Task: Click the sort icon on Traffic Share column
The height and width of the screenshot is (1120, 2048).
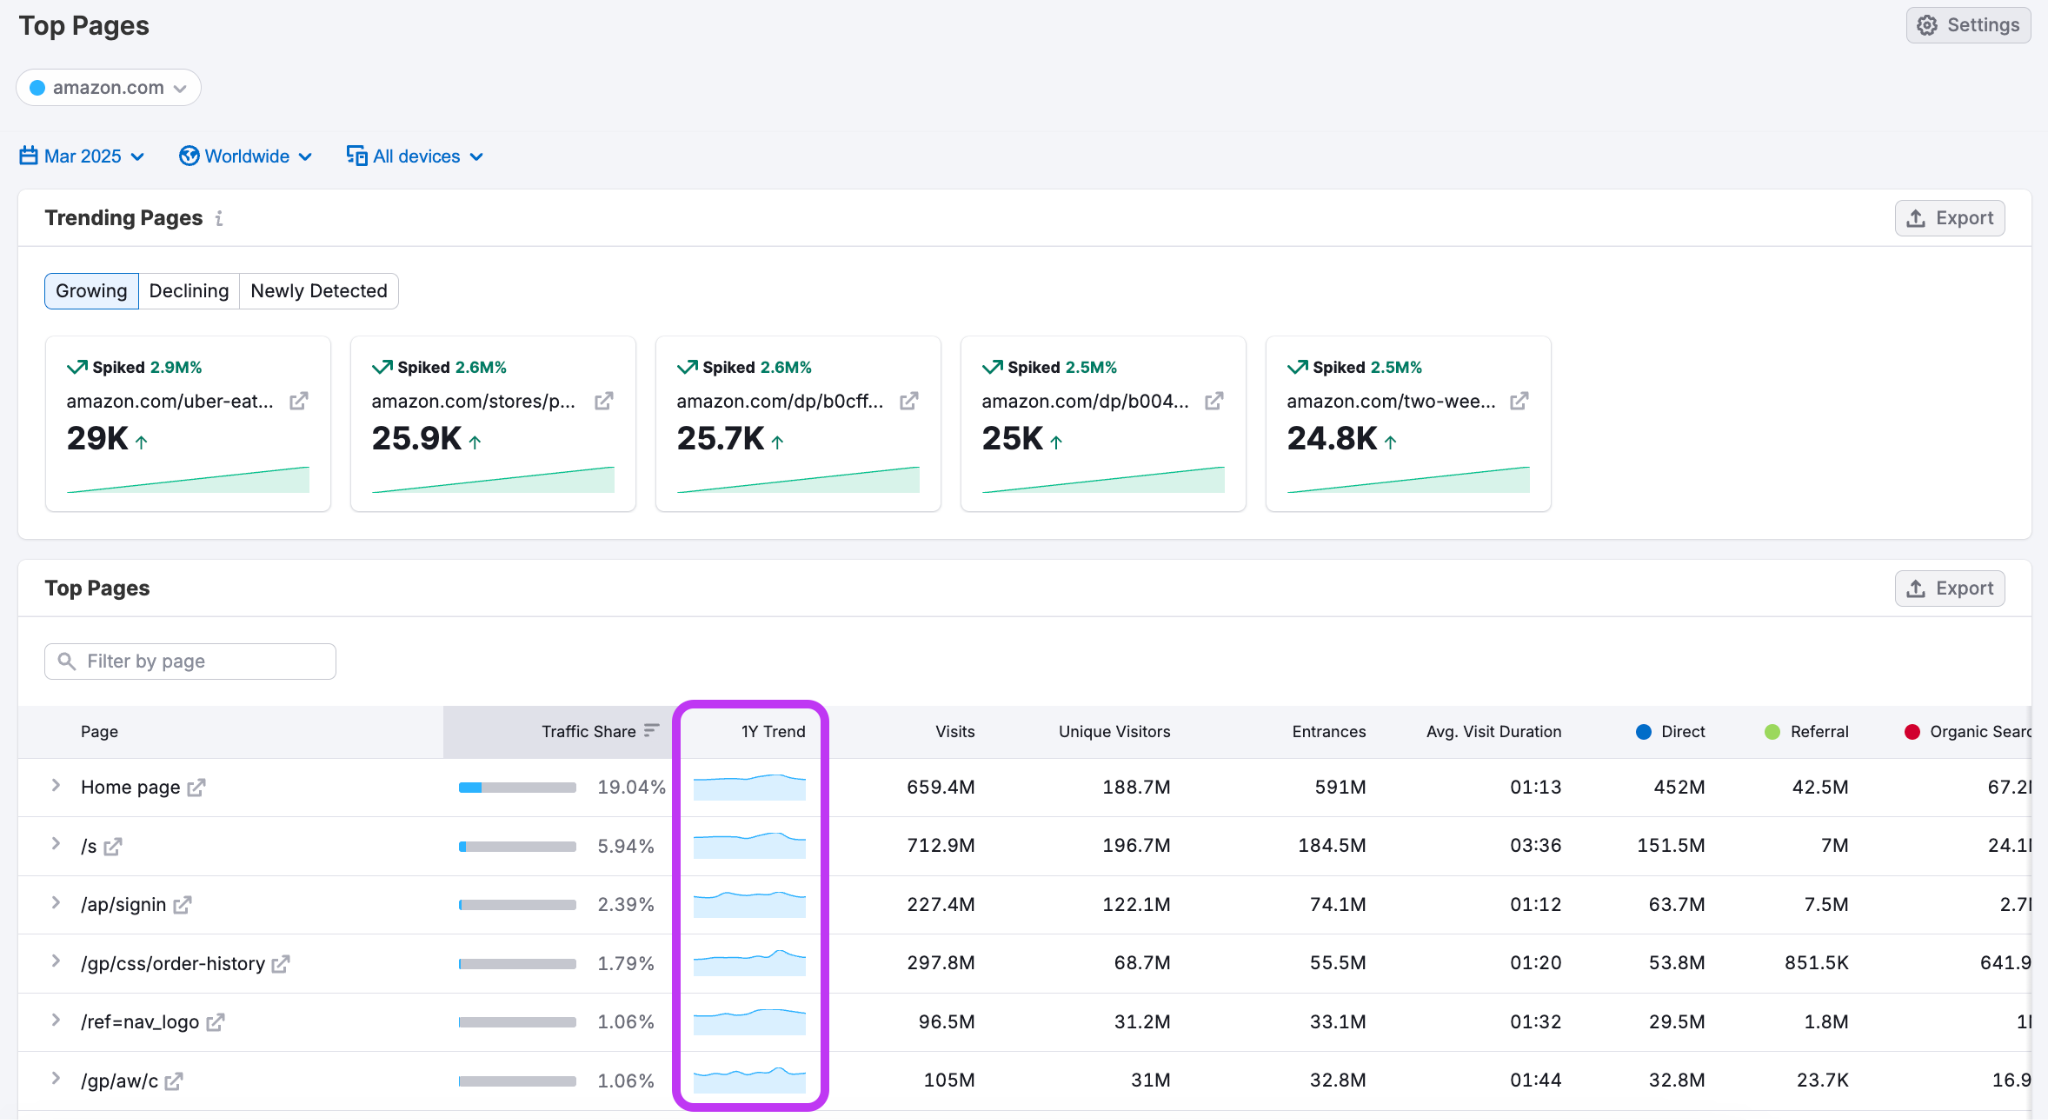Action: (651, 730)
